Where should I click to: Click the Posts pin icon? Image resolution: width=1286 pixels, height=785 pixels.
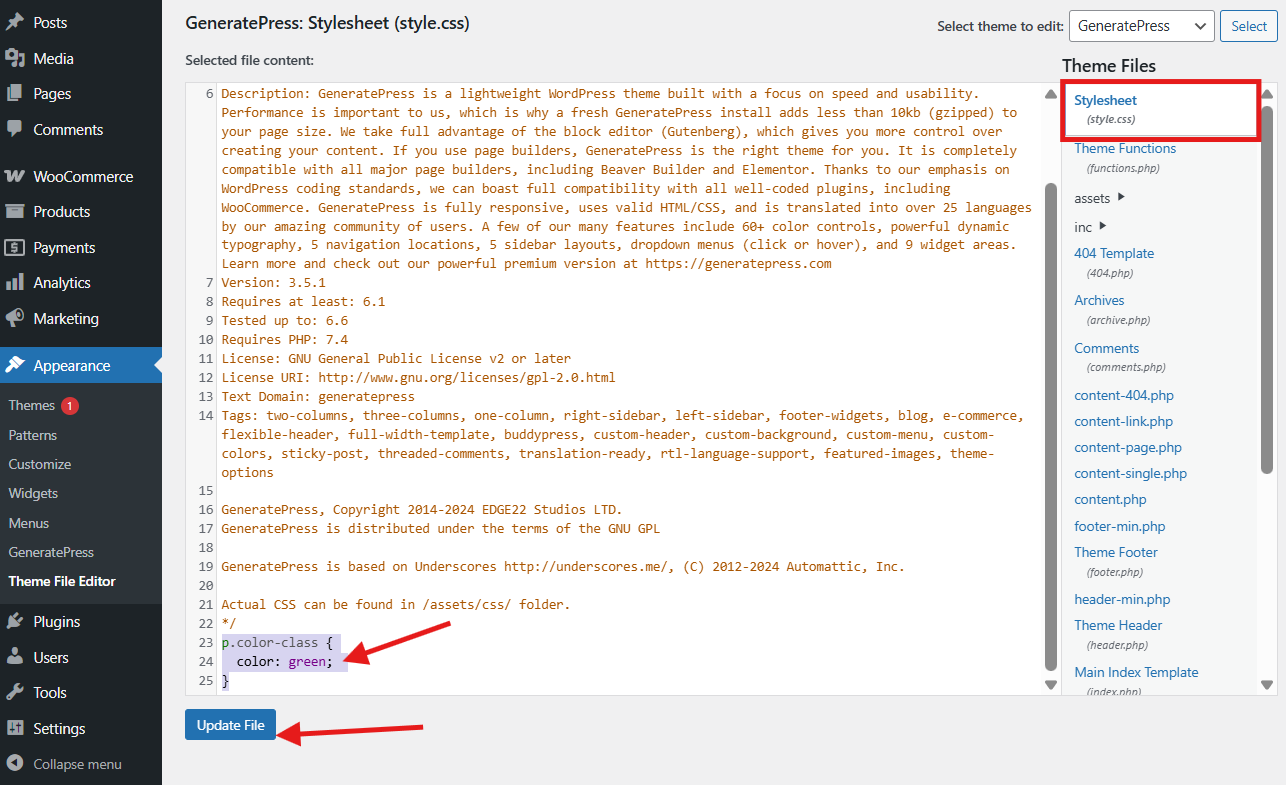pyautogui.click(x=15, y=22)
